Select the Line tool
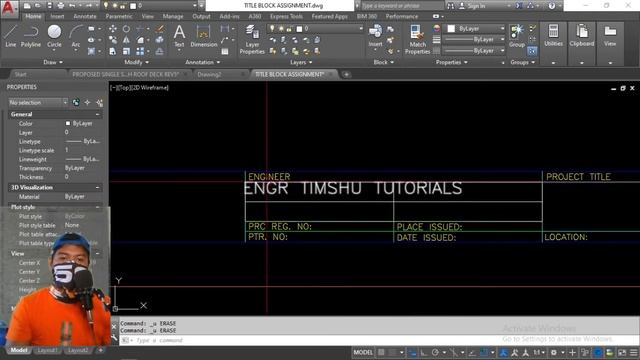Image resolution: width=640 pixels, height=360 pixels. click(11, 36)
